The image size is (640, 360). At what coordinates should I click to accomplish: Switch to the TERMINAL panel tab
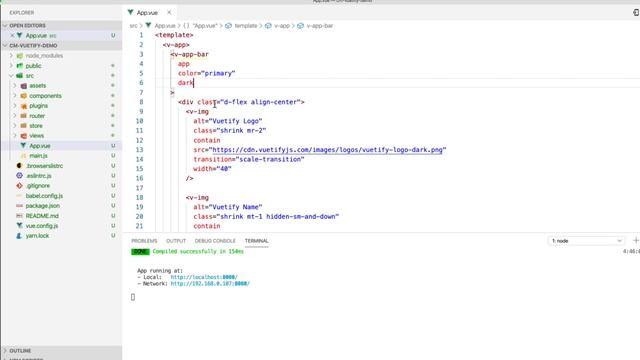(256, 241)
